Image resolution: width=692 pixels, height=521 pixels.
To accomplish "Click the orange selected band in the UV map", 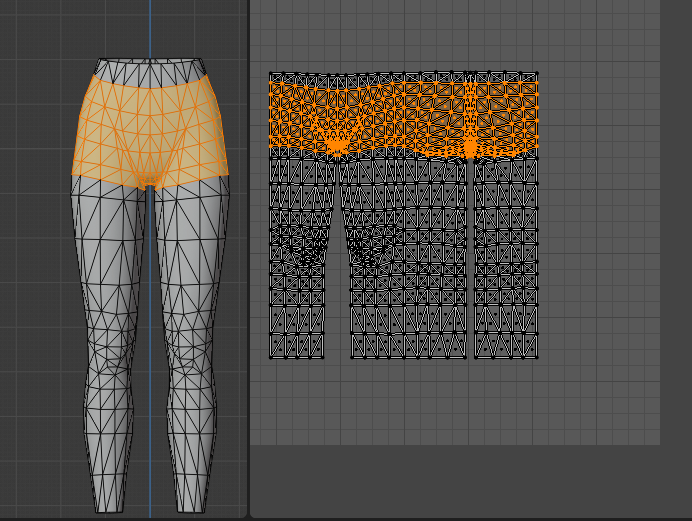I will point(404,117).
